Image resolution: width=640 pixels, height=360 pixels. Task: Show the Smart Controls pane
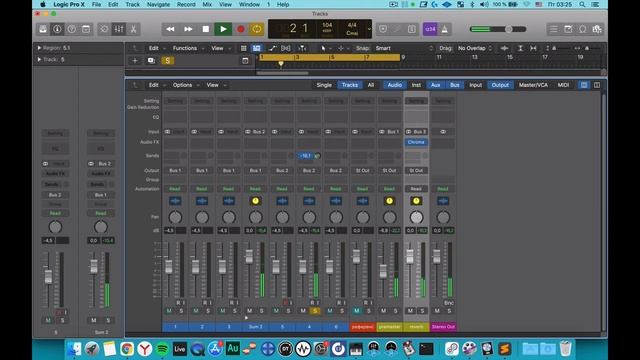click(x=104, y=29)
